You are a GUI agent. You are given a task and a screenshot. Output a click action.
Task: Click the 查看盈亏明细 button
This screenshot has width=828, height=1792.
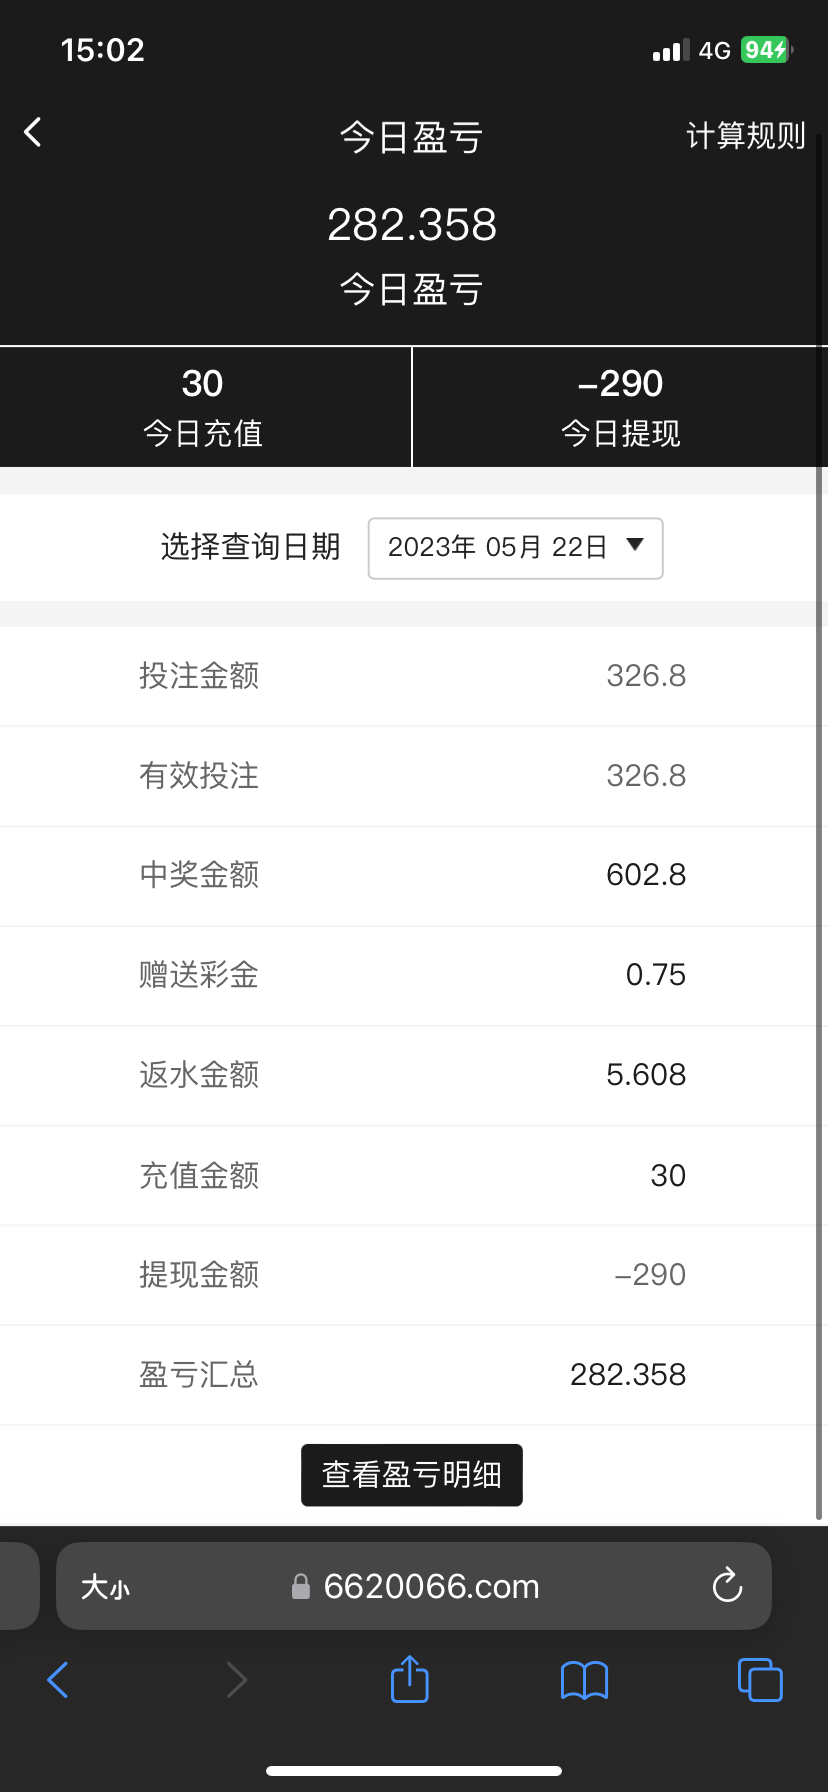[x=412, y=1475]
